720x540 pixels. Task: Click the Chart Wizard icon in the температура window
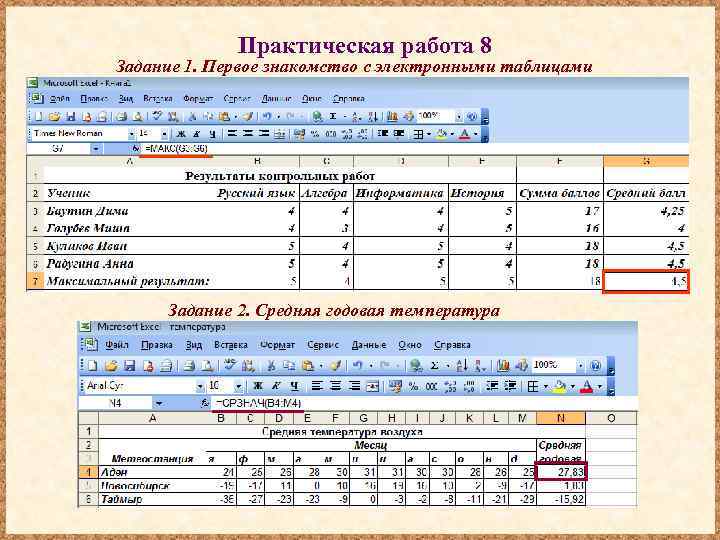503,366
